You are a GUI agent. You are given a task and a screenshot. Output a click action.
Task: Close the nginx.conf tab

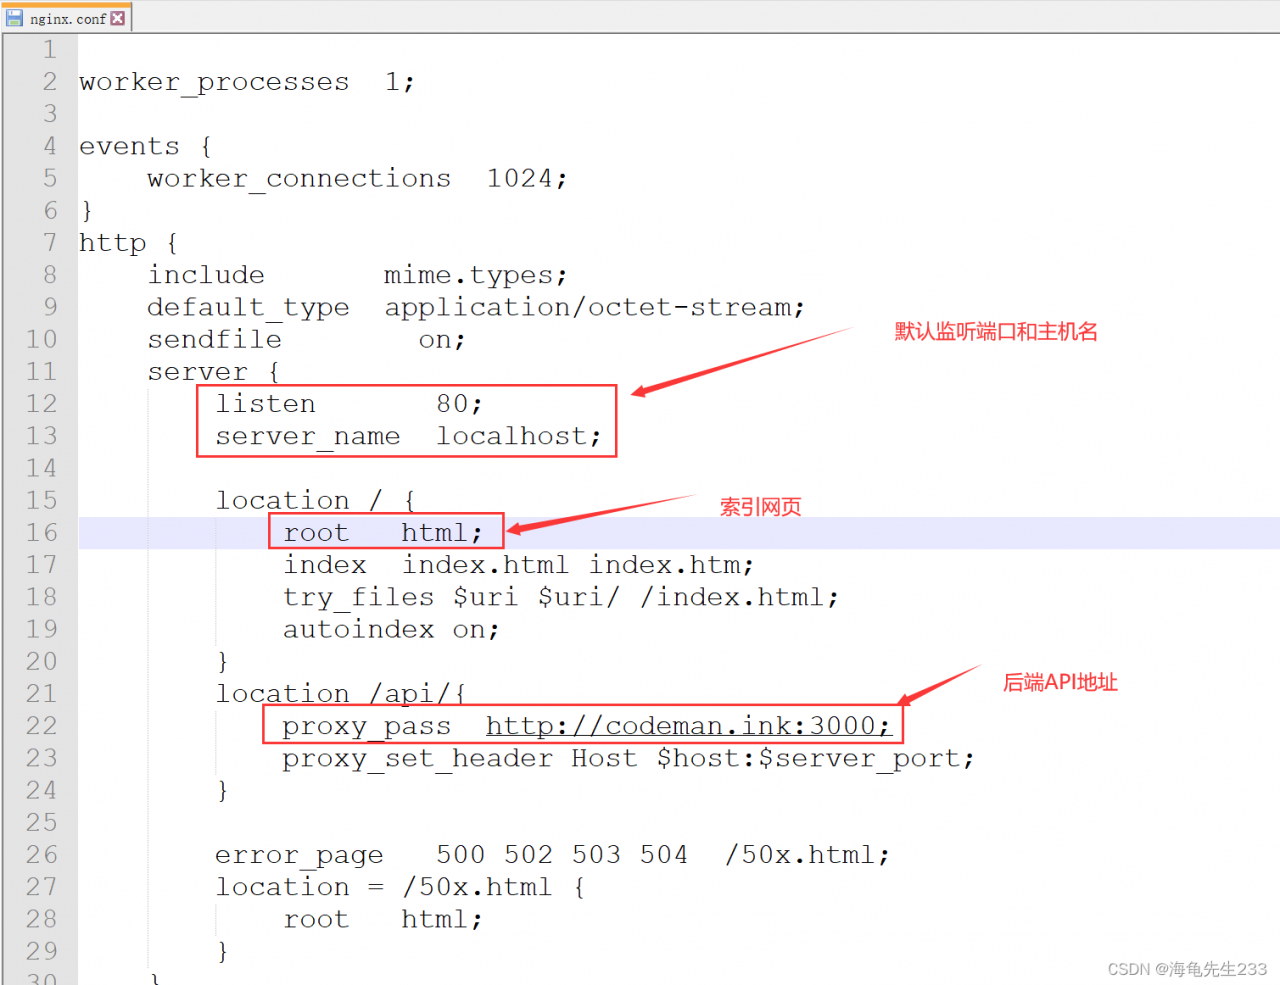(118, 18)
